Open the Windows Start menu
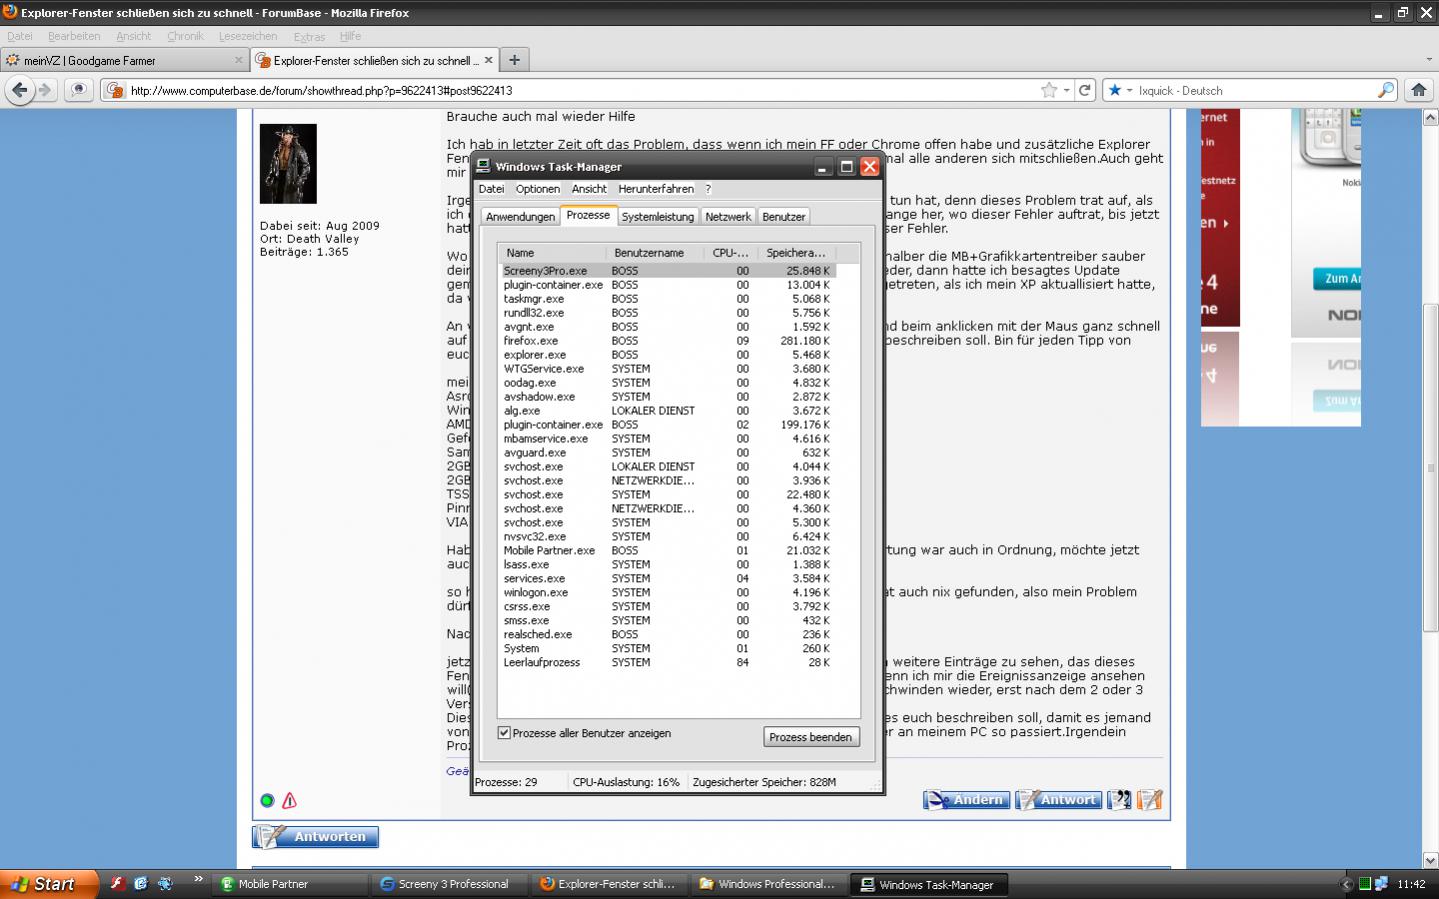This screenshot has height=899, width=1439. [49, 884]
